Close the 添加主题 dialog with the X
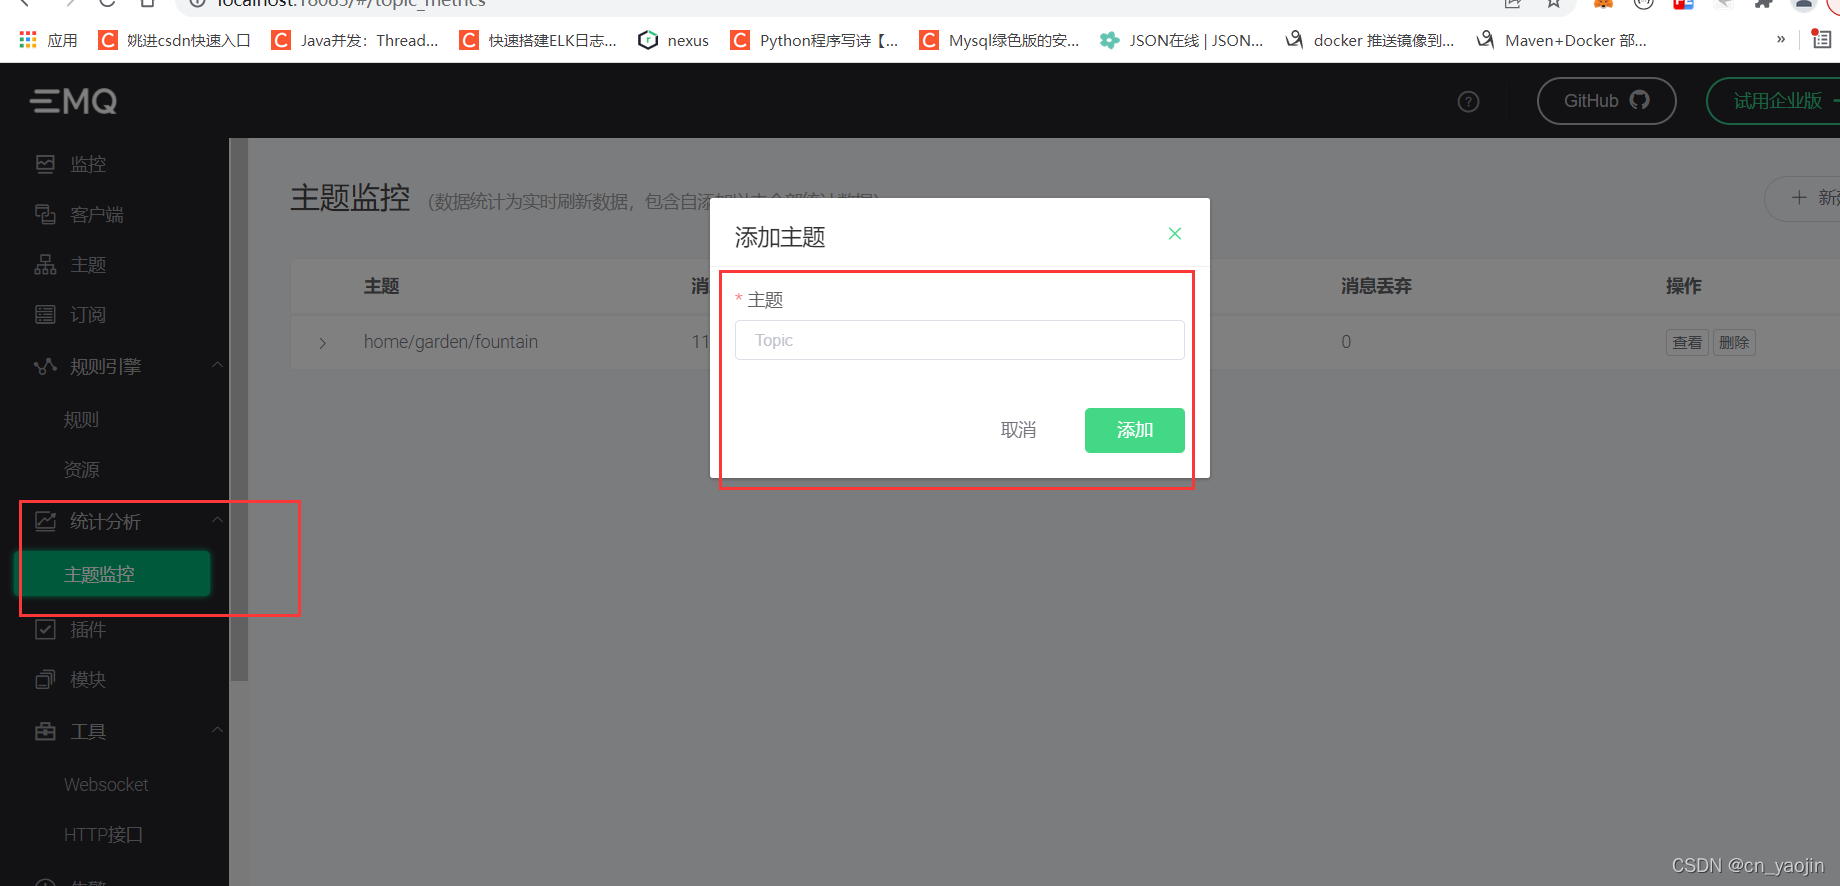 coord(1175,234)
